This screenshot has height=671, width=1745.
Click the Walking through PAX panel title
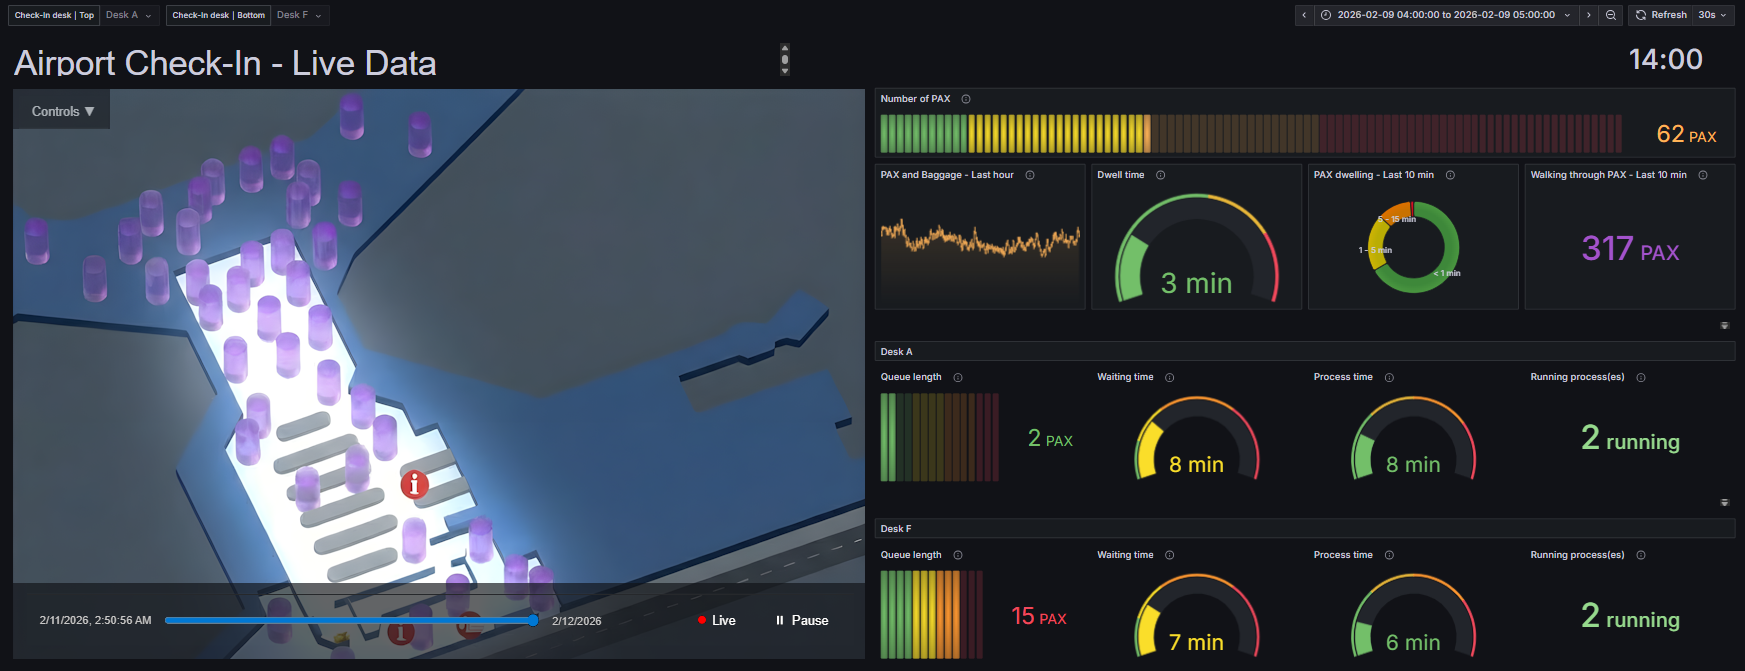(1608, 175)
